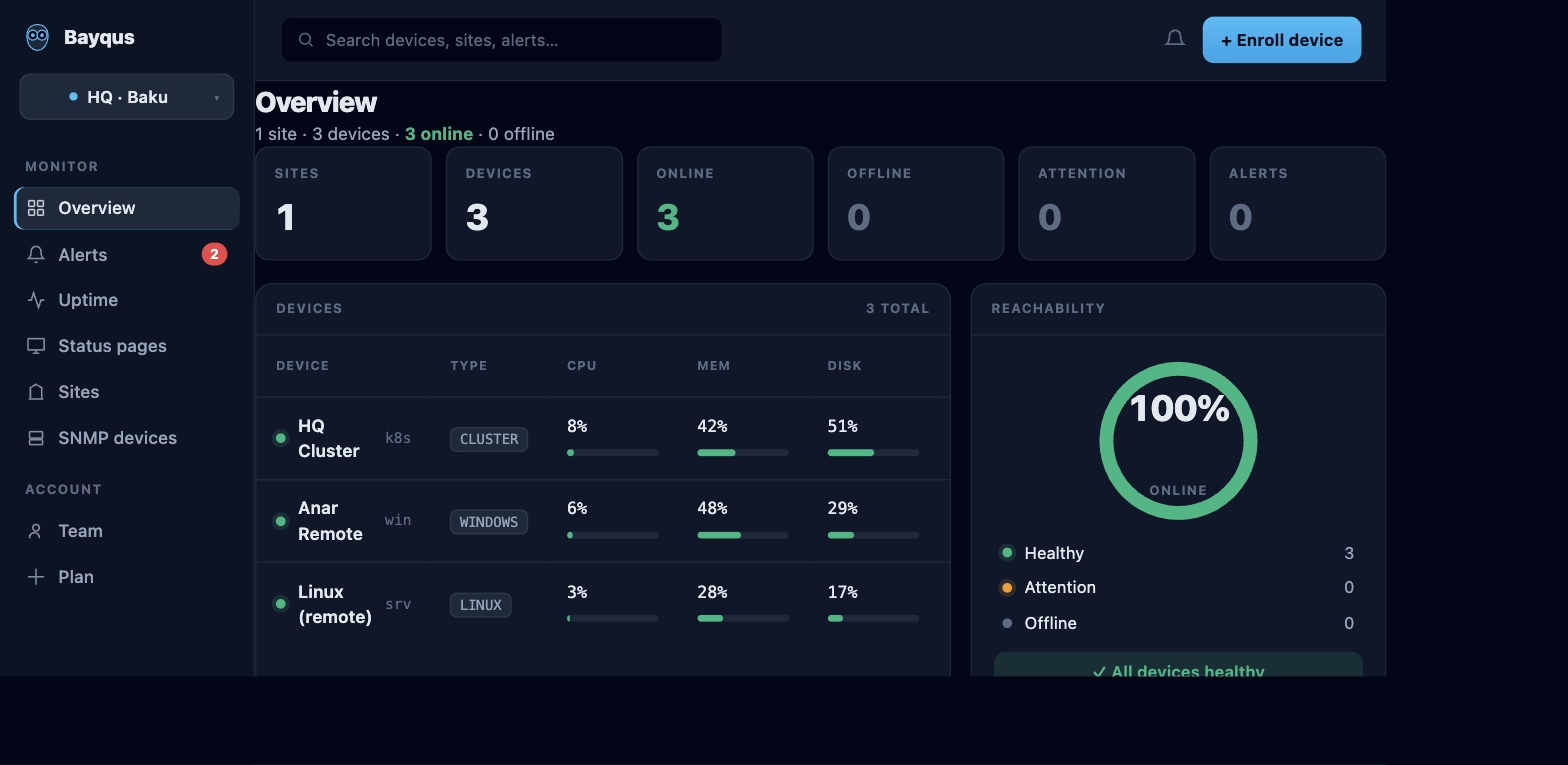1568x765 pixels.
Task: Click the Plan plus icon
Action: point(36,577)
